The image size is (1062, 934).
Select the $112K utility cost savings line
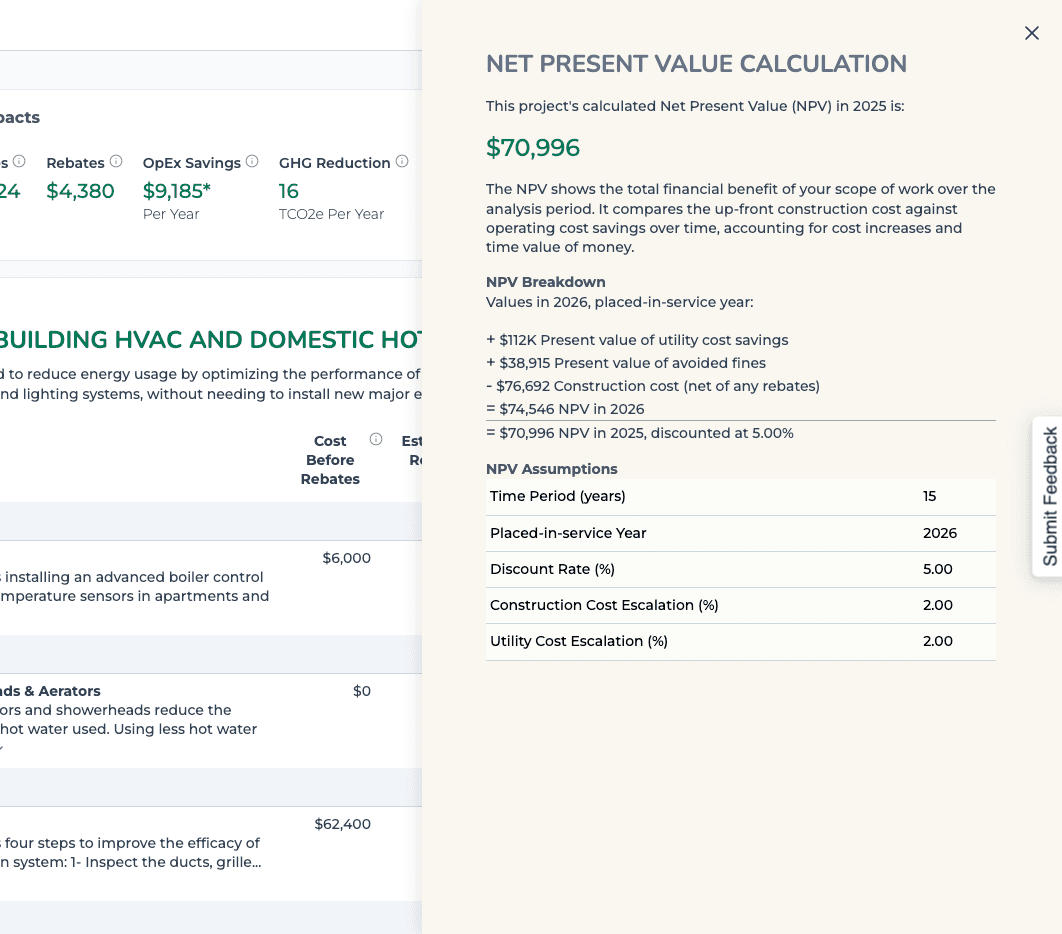coord(637,340)
